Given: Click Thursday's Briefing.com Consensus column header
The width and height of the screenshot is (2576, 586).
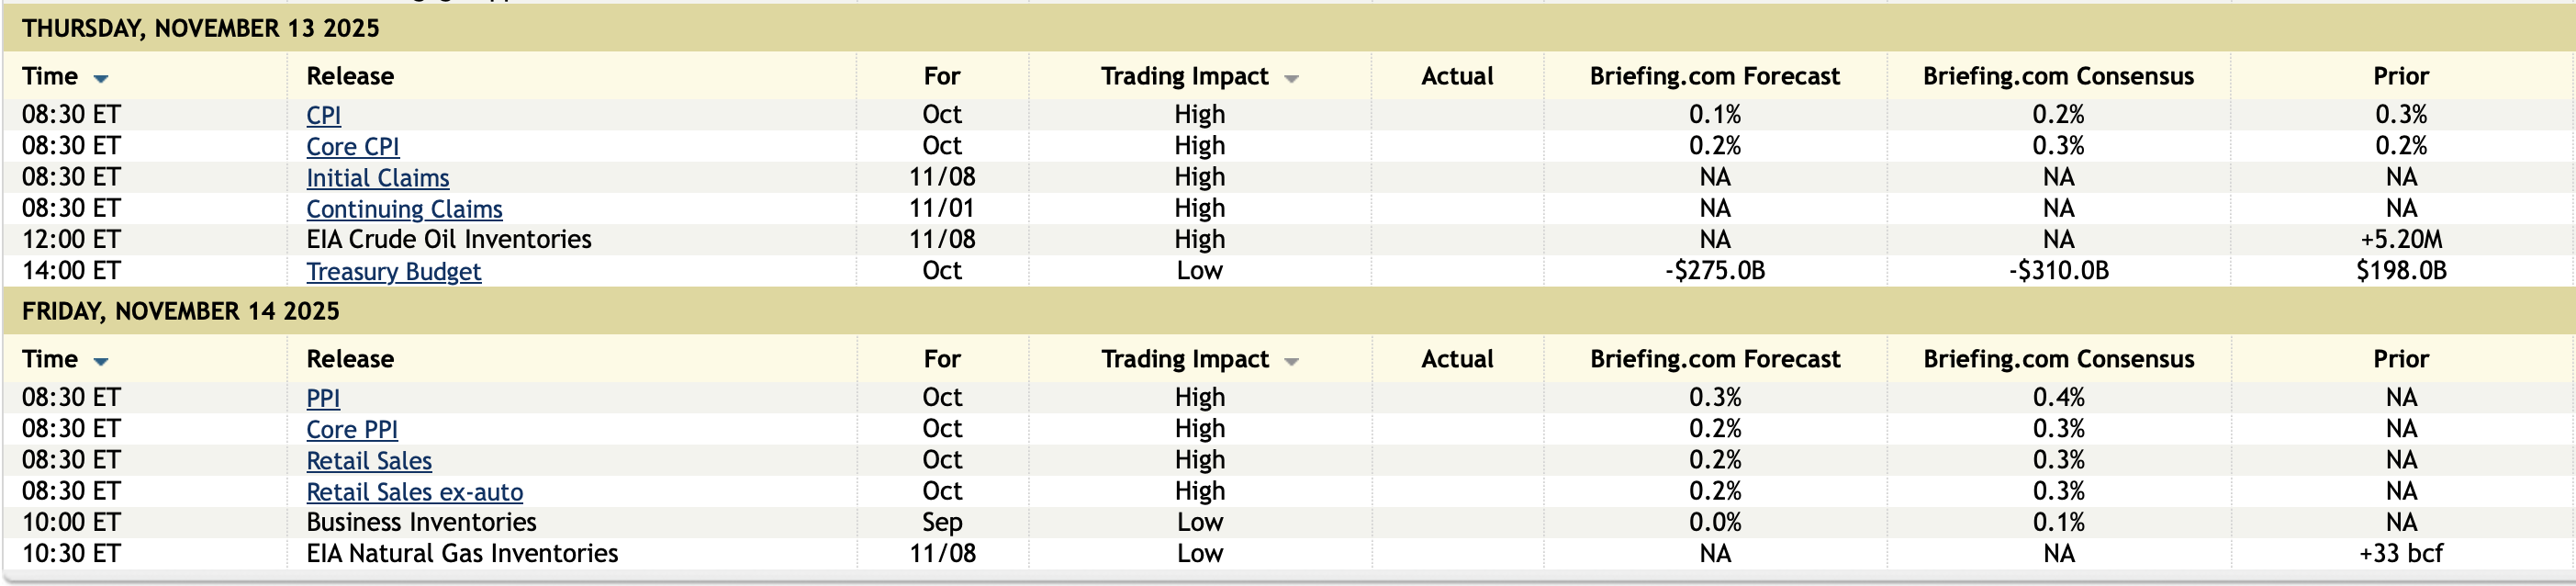Looking at the screenshot, I should pos(2058,76).
